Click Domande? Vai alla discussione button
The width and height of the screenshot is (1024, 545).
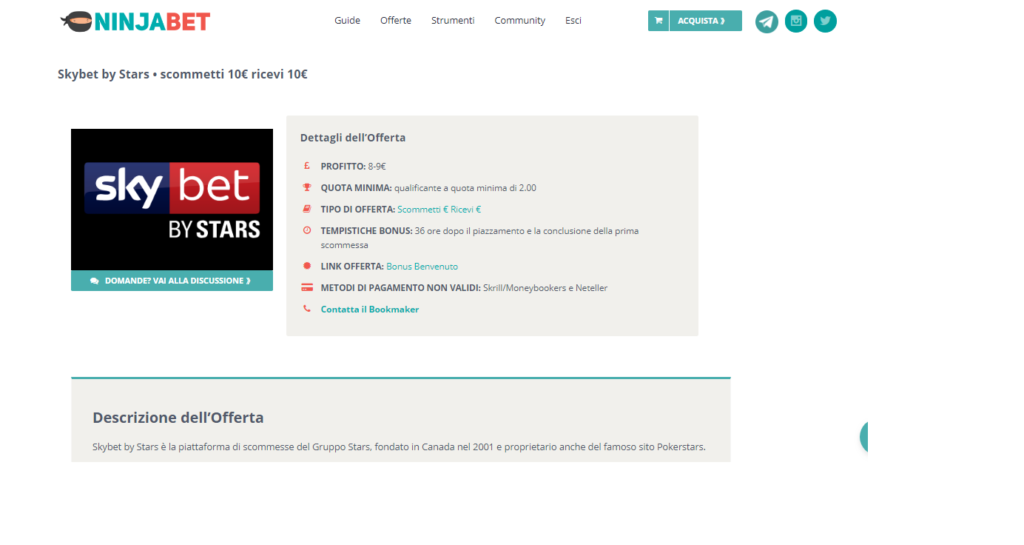tap(172, 281)
